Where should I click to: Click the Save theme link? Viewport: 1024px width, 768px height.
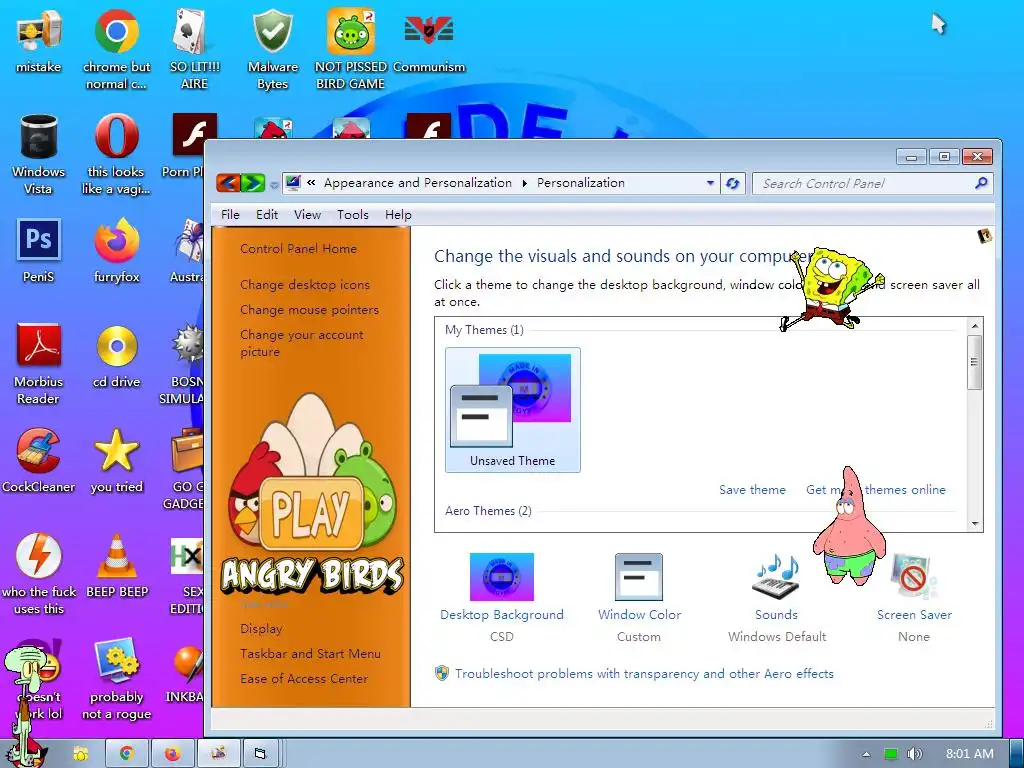(x=752, y=490)
